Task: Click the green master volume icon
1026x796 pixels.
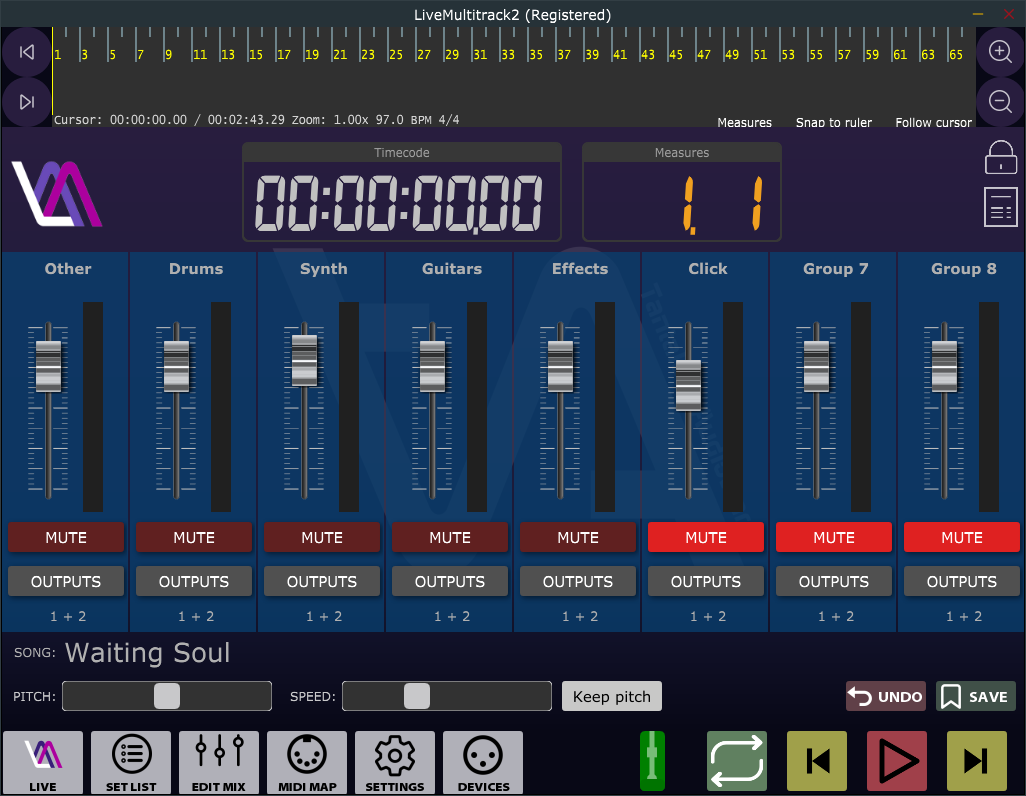Action: (x=652, y=761)
